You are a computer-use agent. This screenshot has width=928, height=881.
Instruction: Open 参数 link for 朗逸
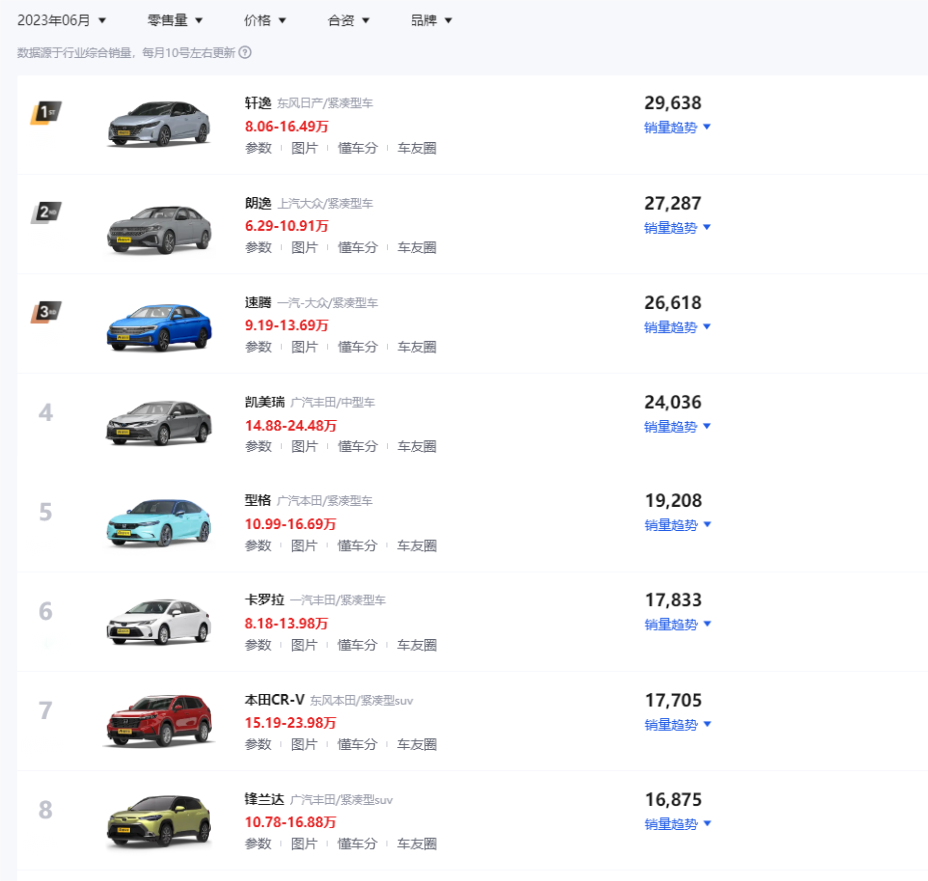point(258,247)
